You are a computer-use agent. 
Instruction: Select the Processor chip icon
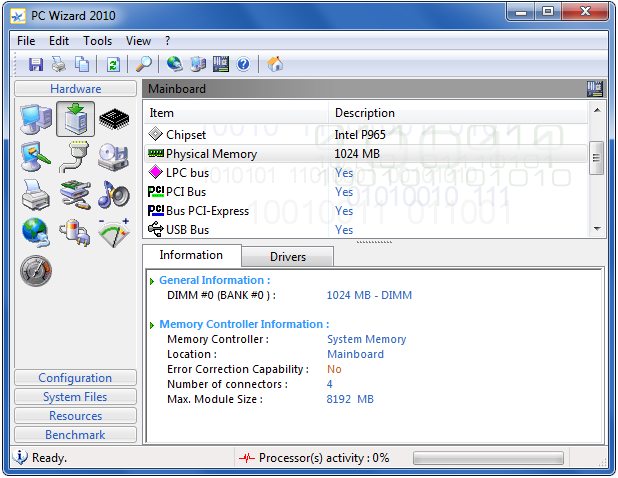pyautogui.click(x=114, y=119)
